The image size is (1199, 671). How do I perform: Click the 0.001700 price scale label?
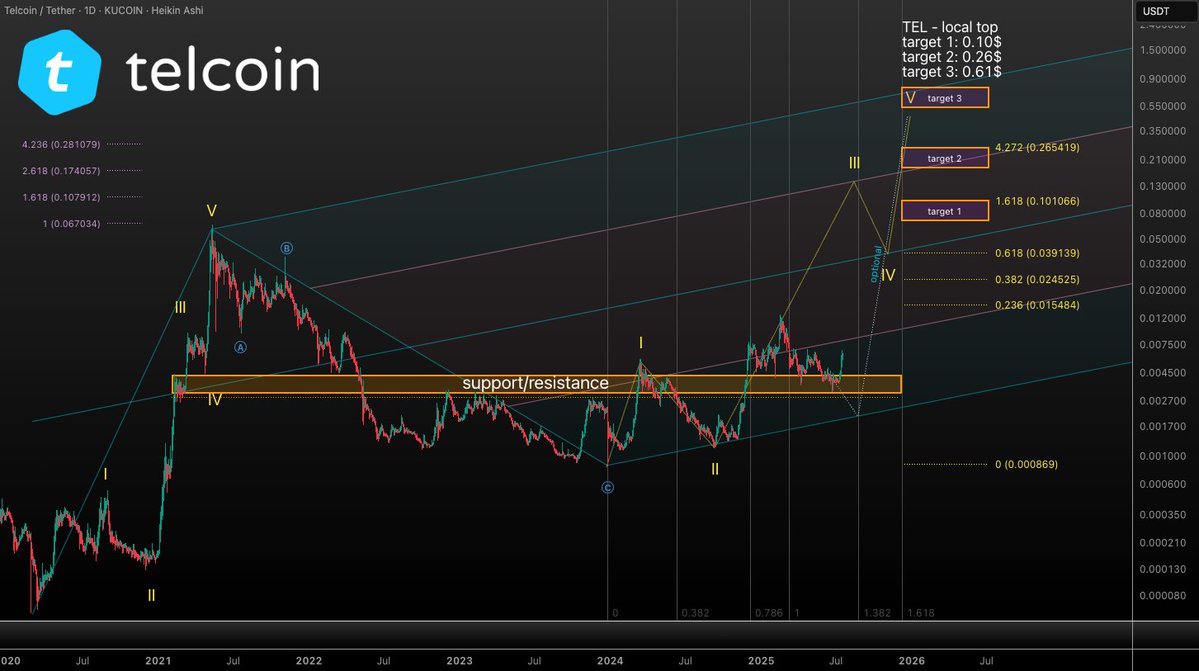[x=1162, y=426]
